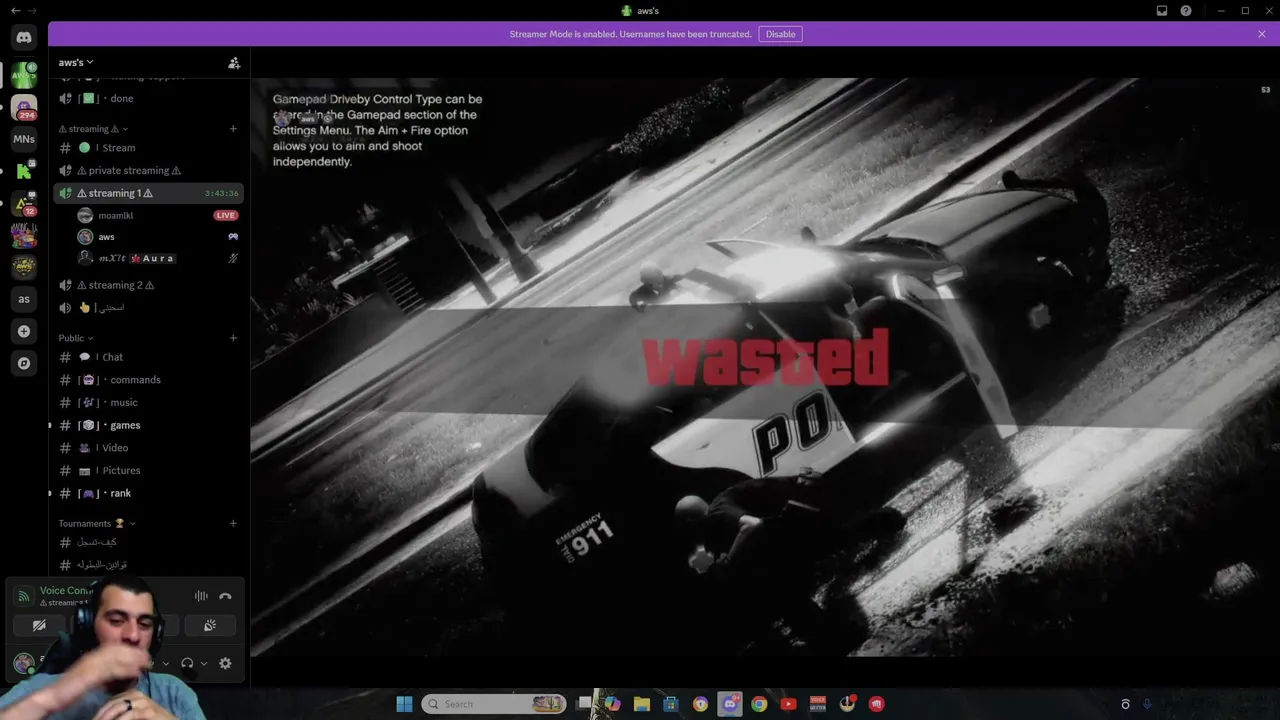This screenshot has width=1280, height=720.
Task: Open Discord direct messages home icon
Action: [x=24, y=38]
